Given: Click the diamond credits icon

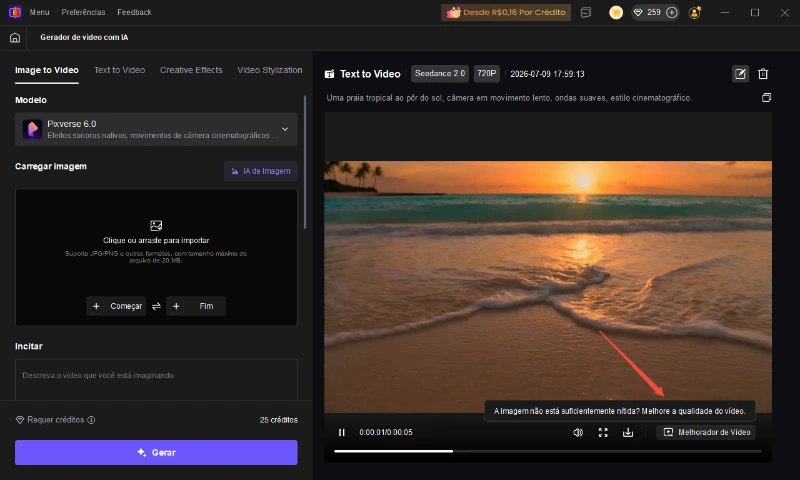Looking at the screenshot, I should (x=638, y=12).
